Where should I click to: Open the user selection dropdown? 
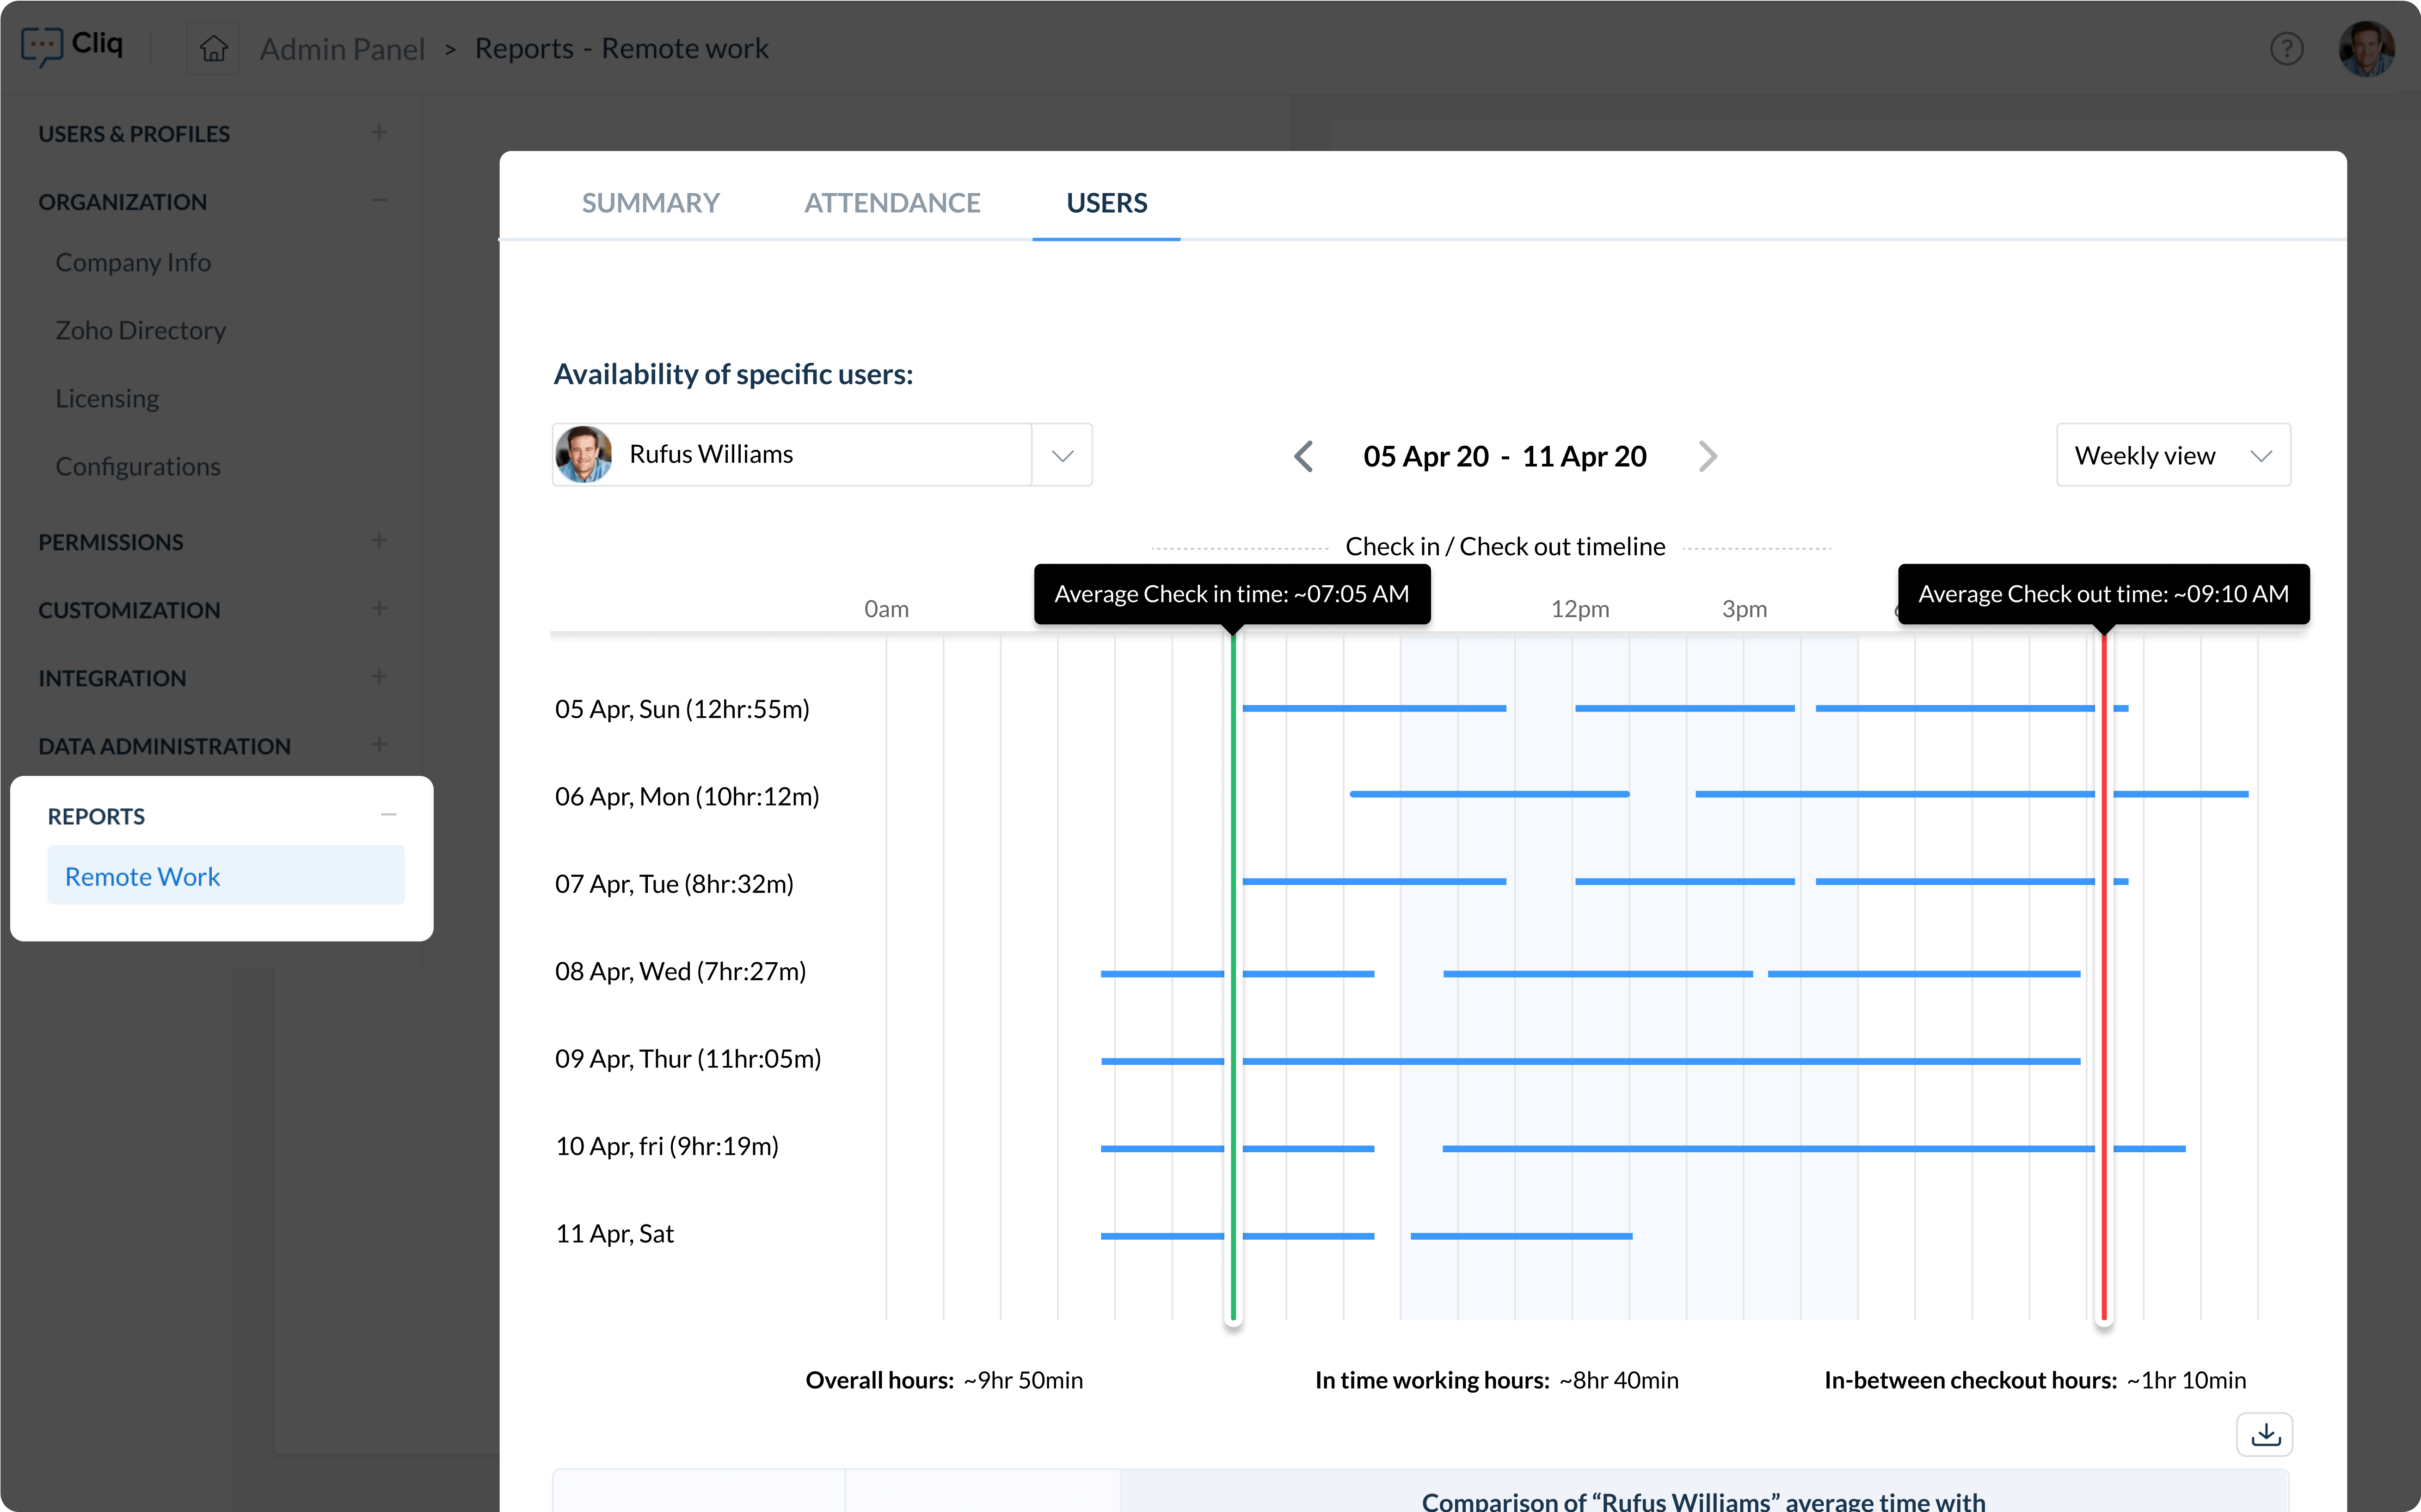(1062, 454)
